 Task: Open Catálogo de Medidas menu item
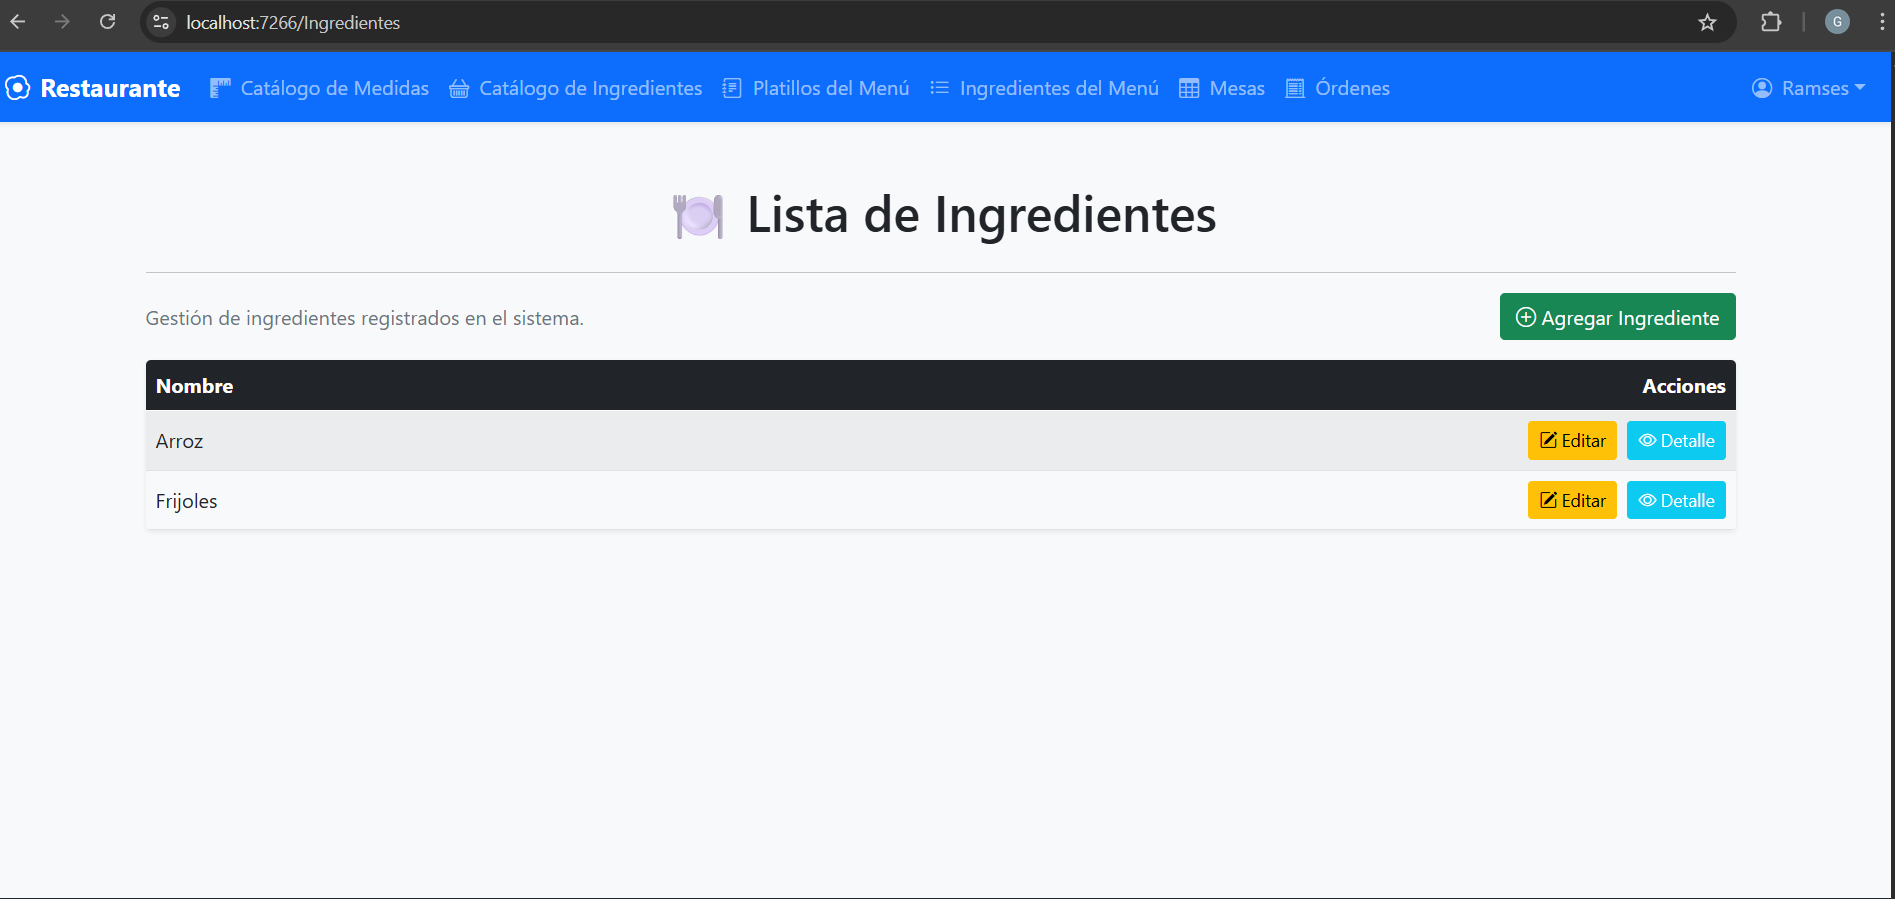tap(320, 88)
